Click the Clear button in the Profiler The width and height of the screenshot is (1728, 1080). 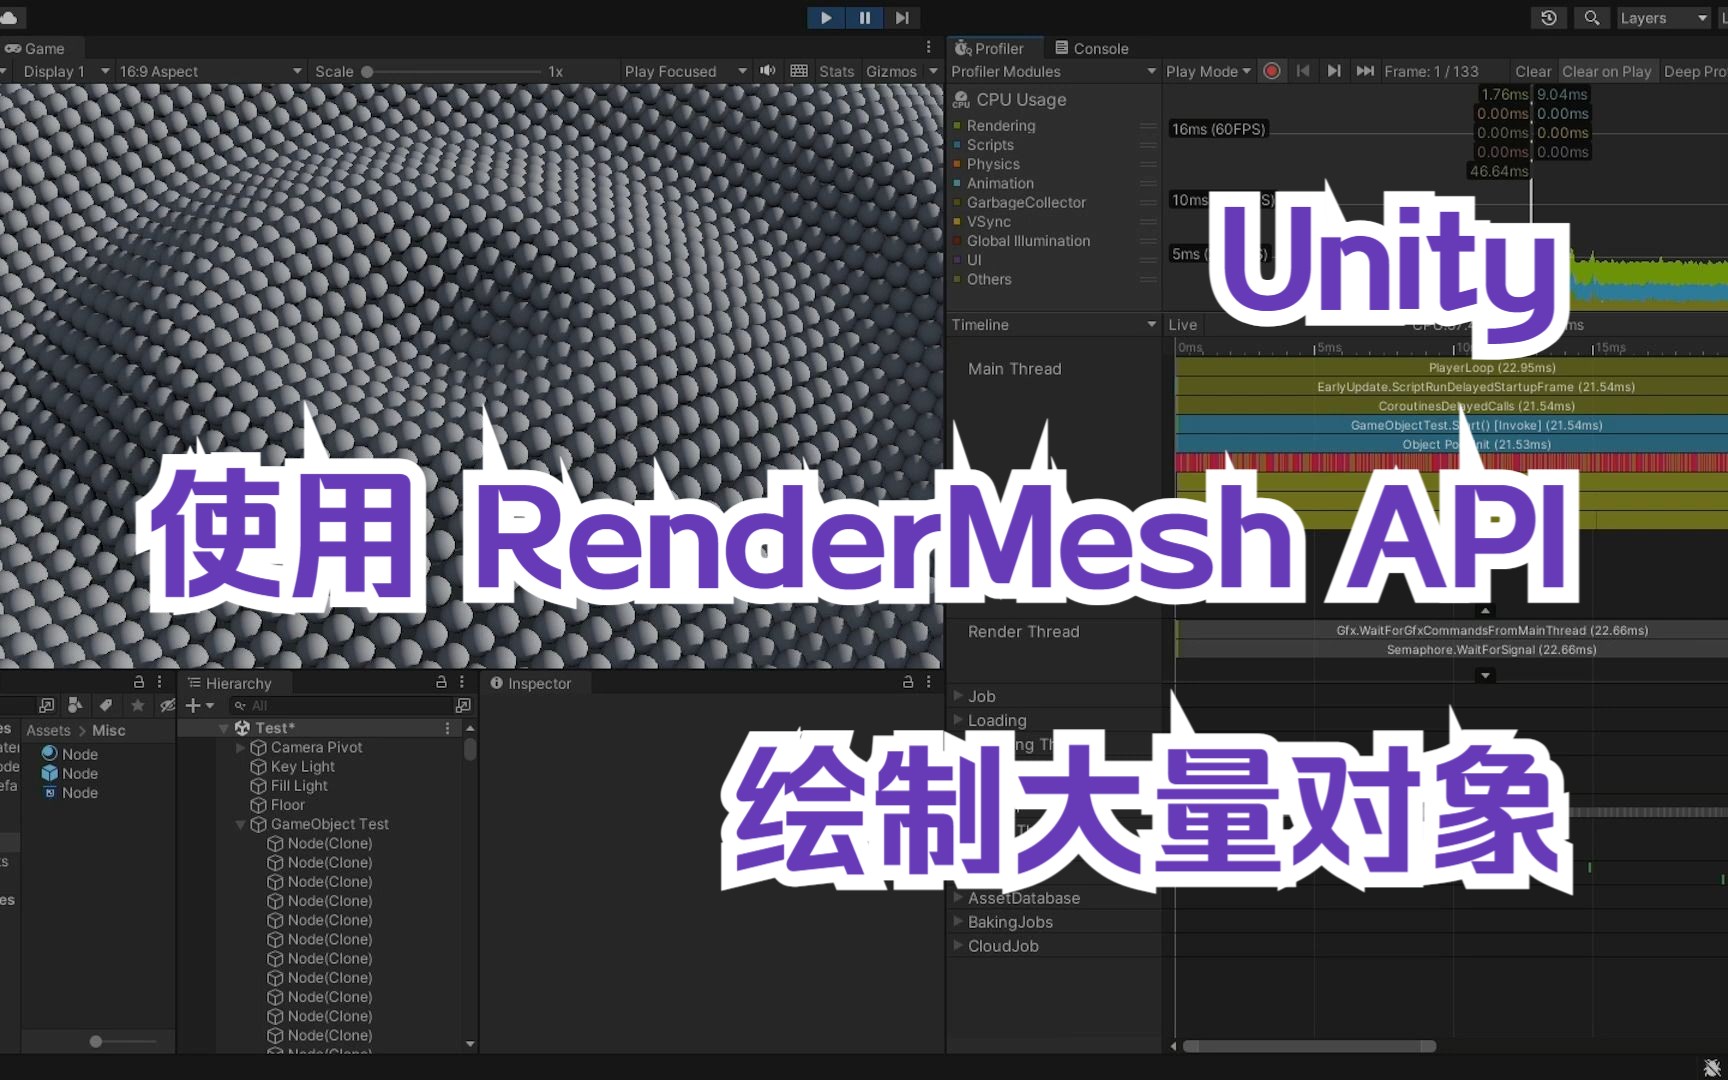point(1533,71)
